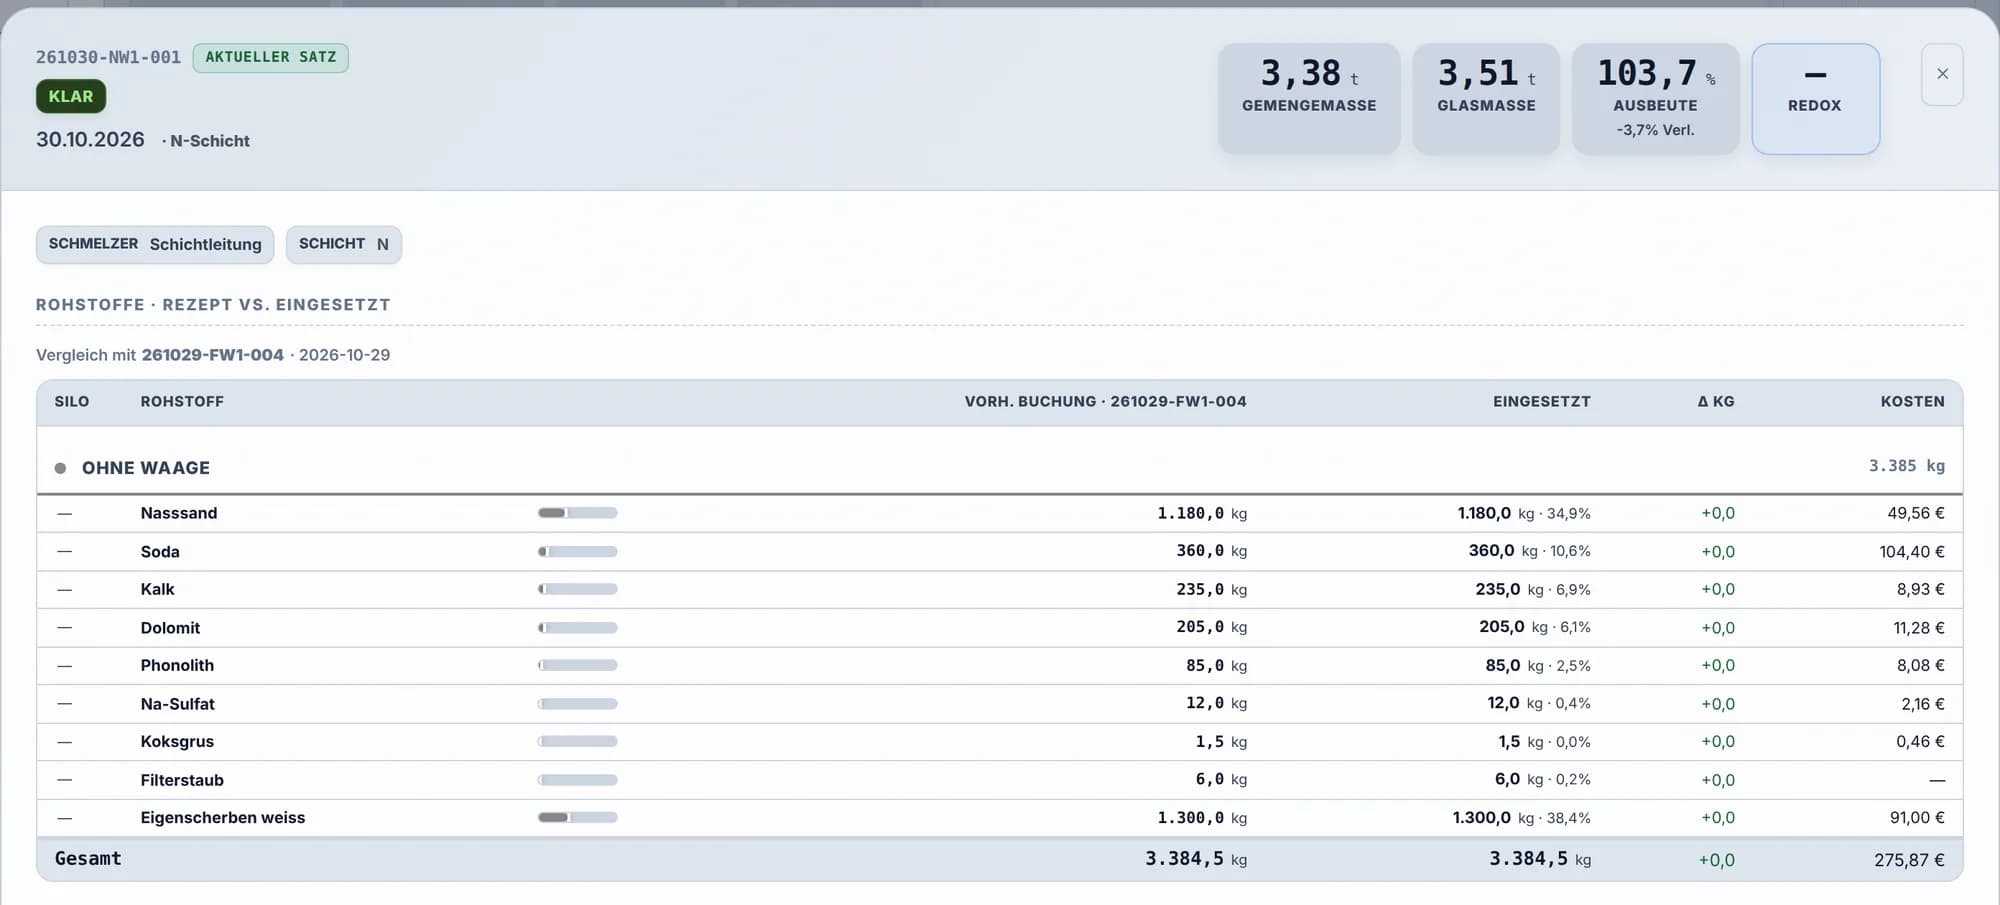Click the Rohstoff column header
The width and height of the screenshot is (2000, 905).
pos(182,401)
